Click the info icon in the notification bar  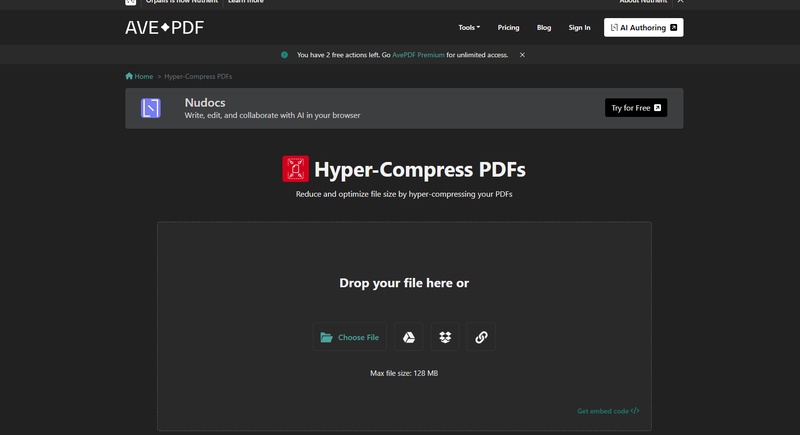pos(284,55)
